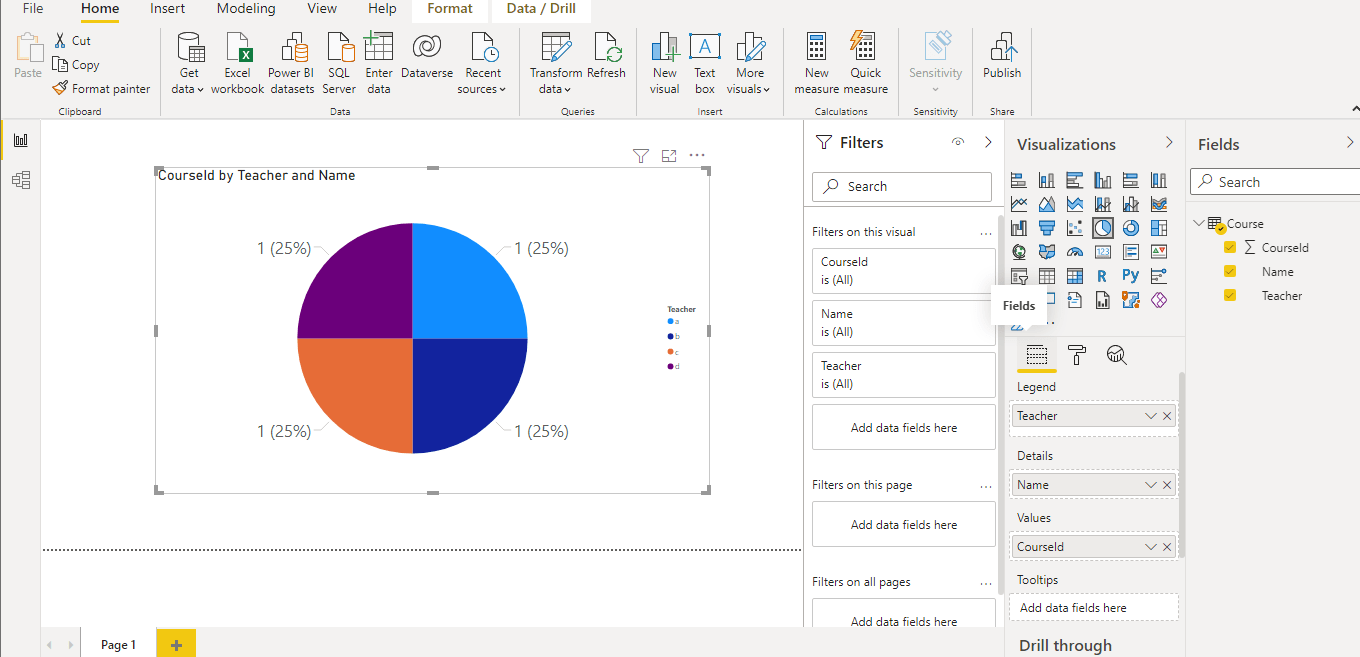Screen dimensions: 1360x657
Task: Switch to Model view in the left sidebar
Action: [20, 180]
